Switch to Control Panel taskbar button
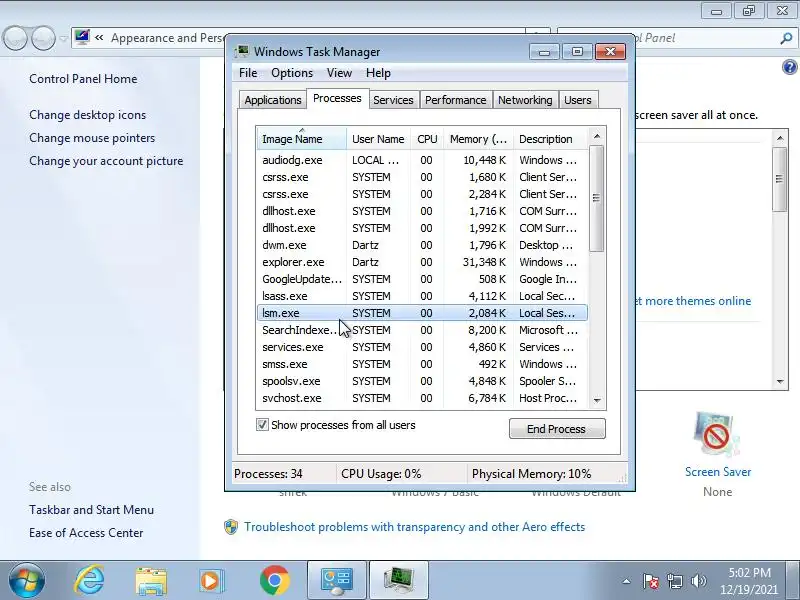 tap(337, 581)
